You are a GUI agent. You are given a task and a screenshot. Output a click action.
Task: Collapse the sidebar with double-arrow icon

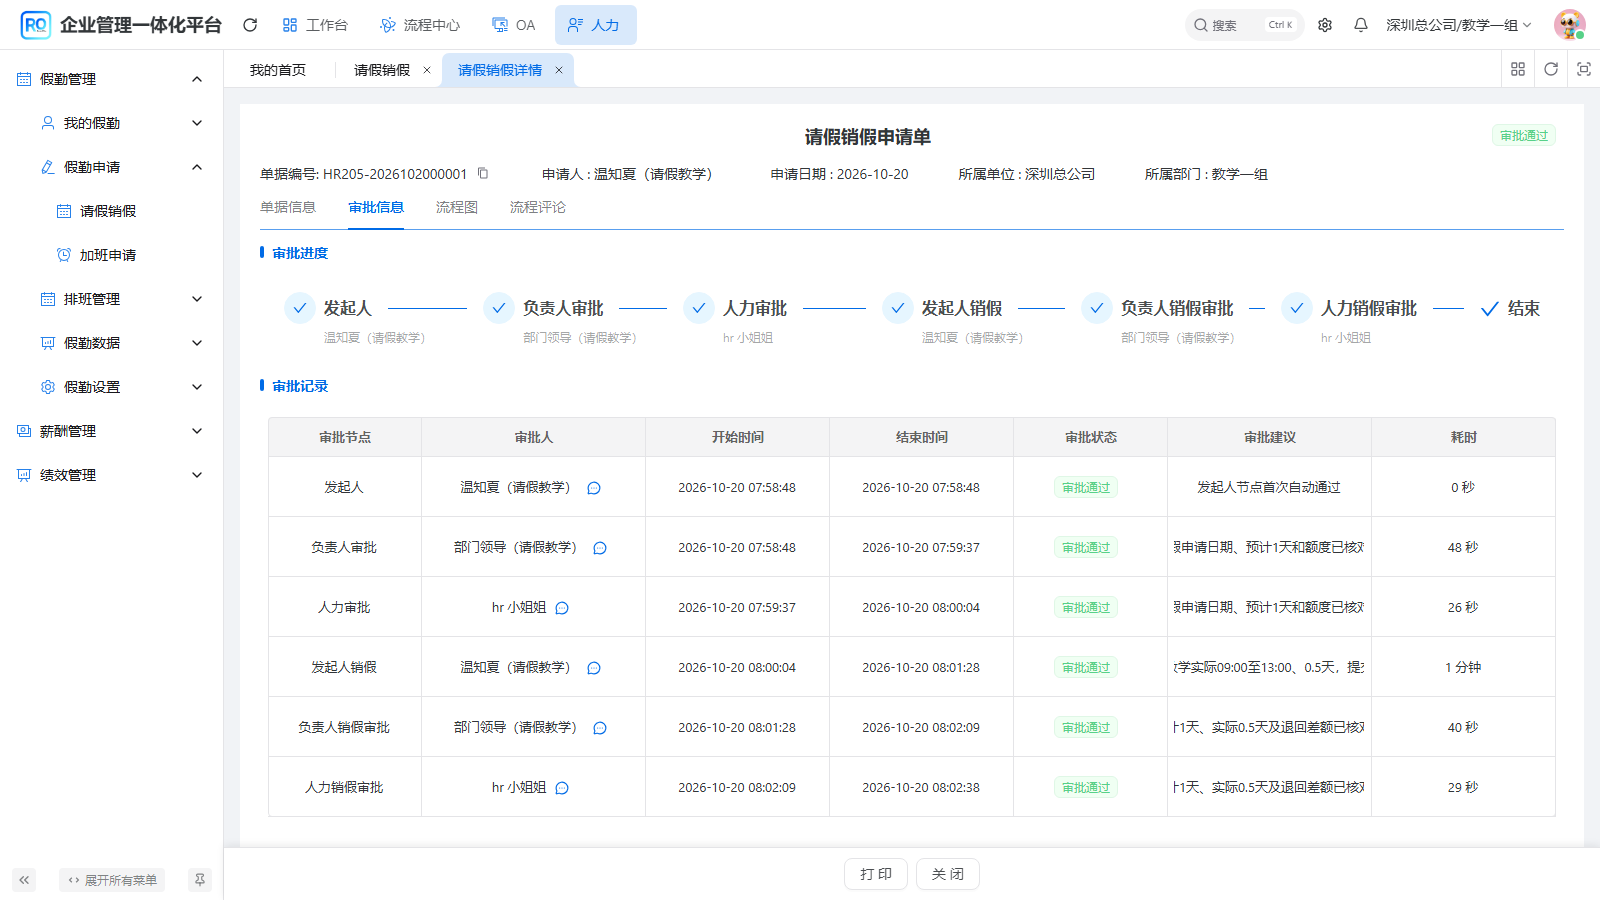click(24, 880)
